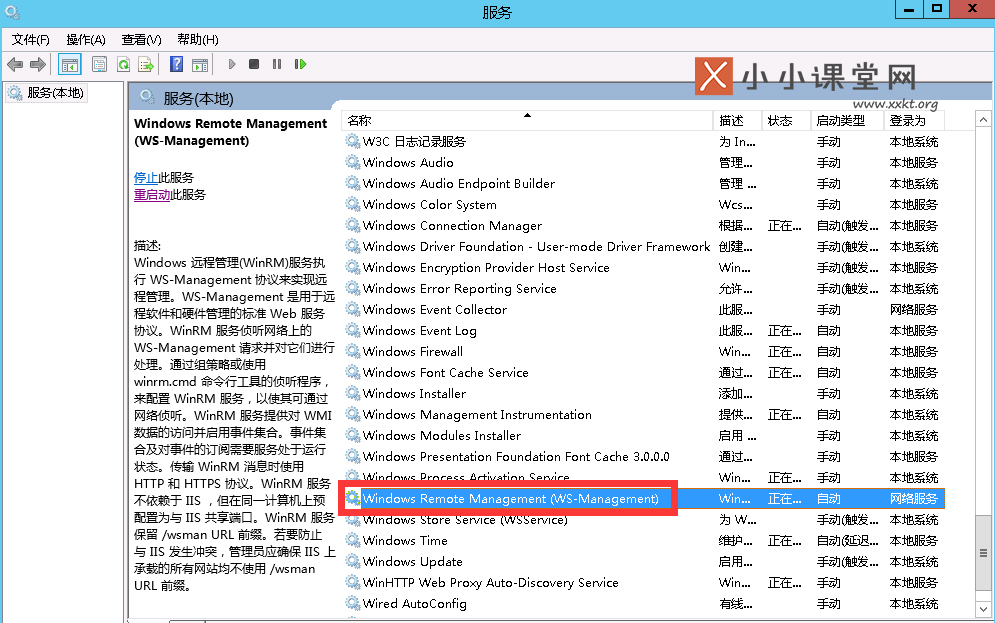The height and width of the screenshot is (623, 995).
Task: Select the W3C 日志记录服务 row
Action: (x=643, y=141)
